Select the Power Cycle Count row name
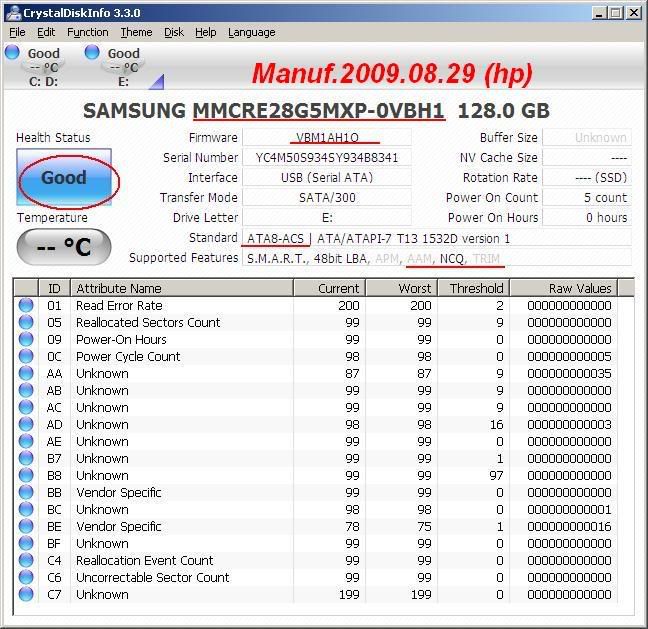This screenshot has height=629, width=648. point(128,356)
